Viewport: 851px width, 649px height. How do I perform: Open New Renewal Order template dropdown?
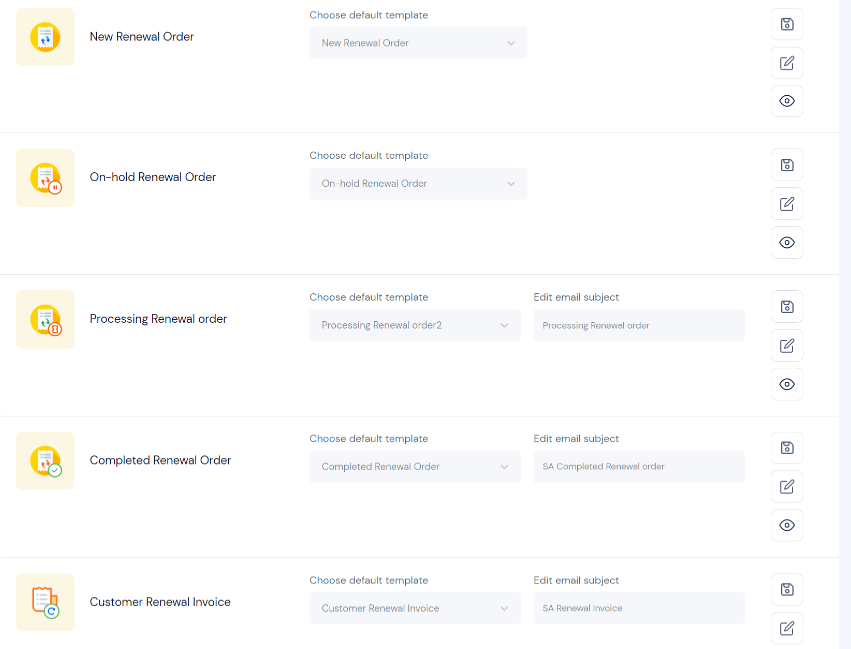[418, 43]
